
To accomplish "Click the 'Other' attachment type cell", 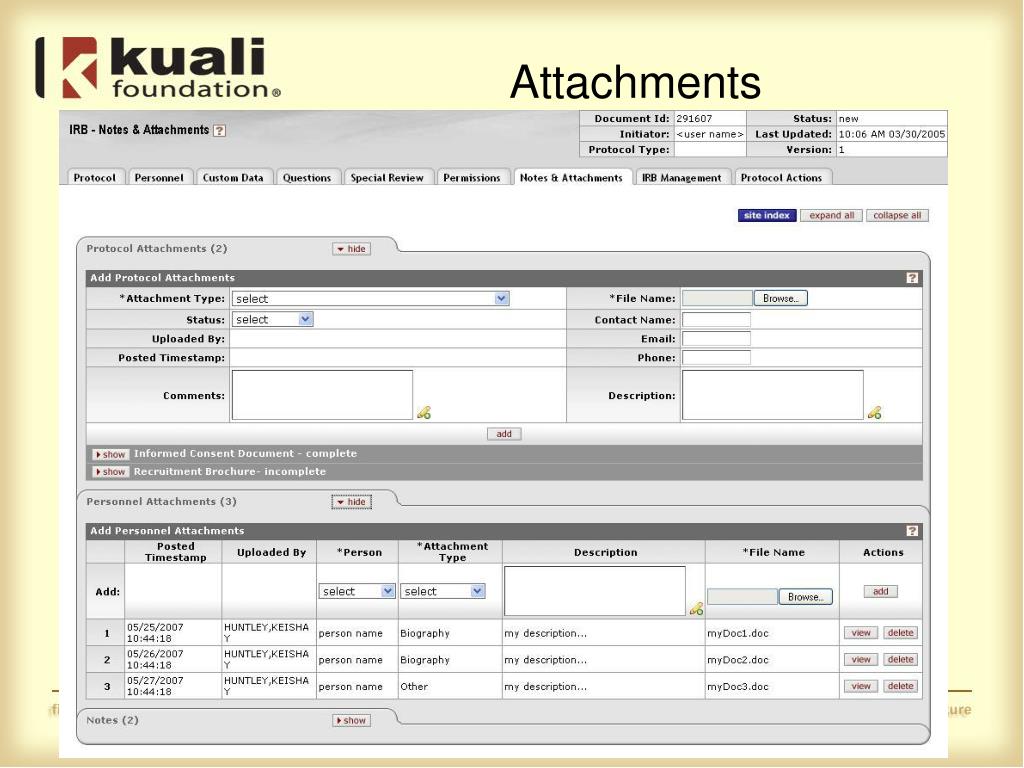I will pyautogui.click(x=450, y=687).
